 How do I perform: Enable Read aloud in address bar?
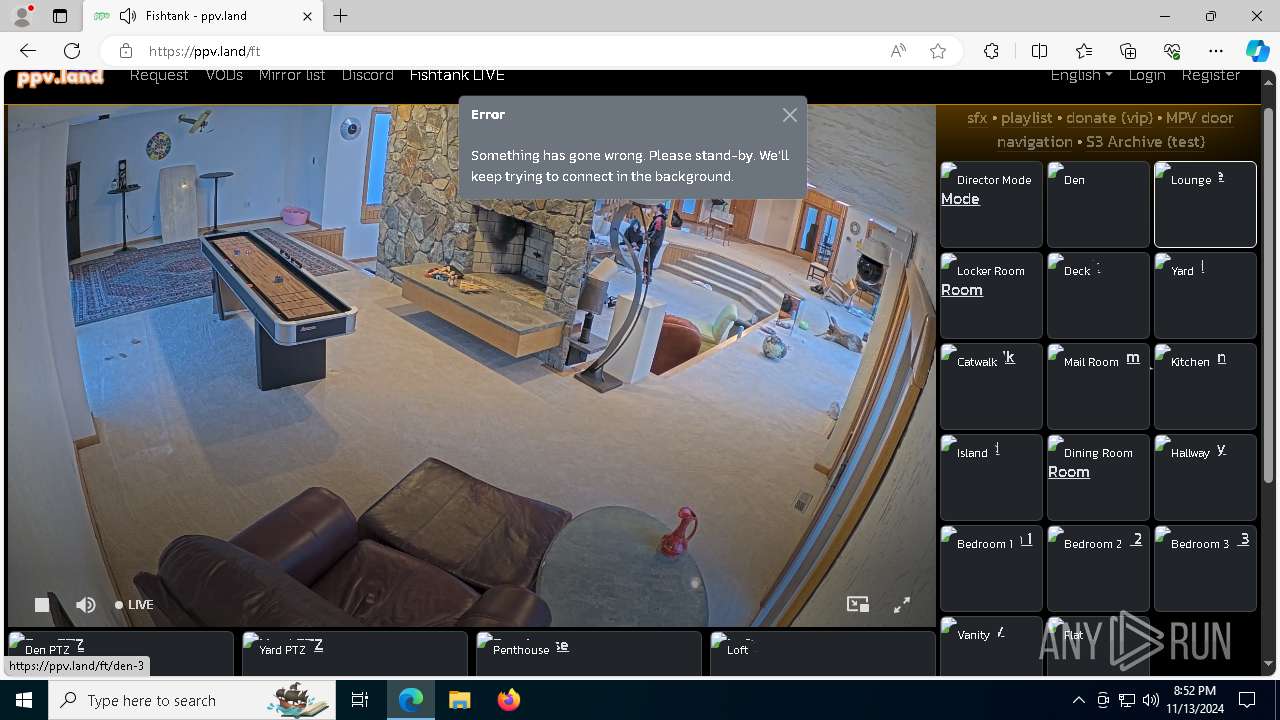898,51
